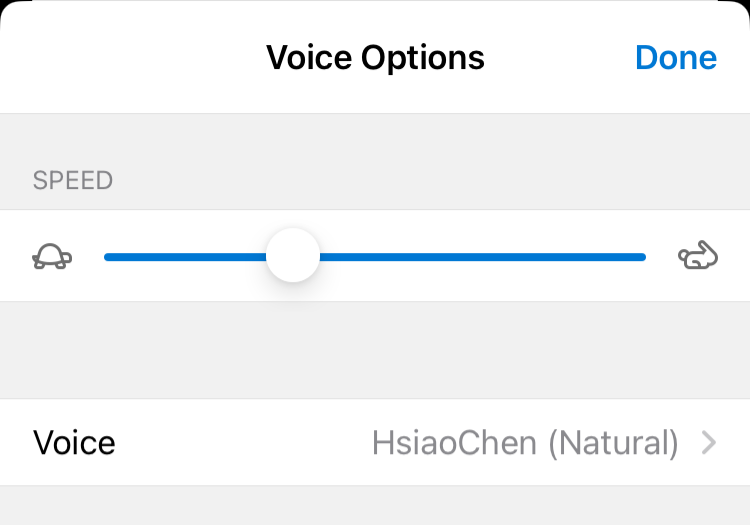Open the Voice selection row

(x=375, y=442)
